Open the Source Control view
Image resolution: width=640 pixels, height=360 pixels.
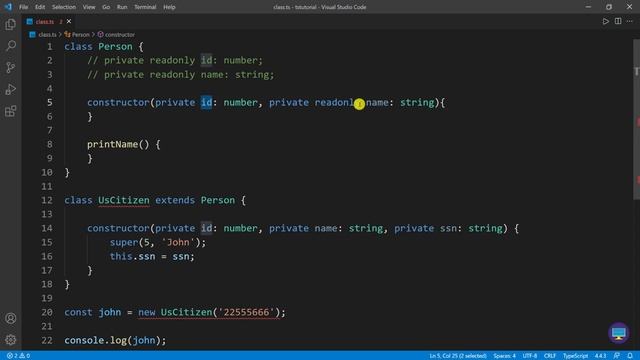click(11, 67)
